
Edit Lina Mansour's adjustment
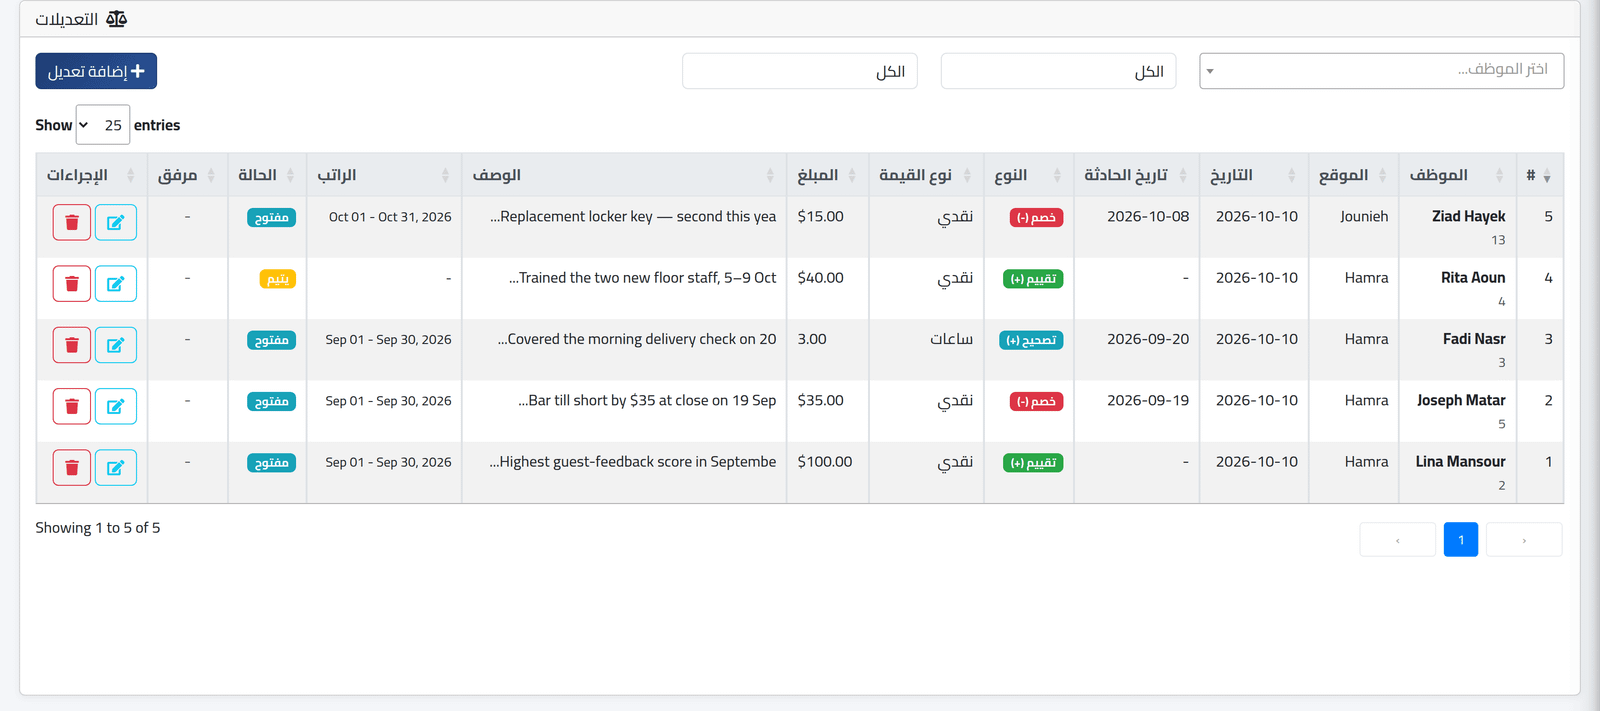pos(116,468)
